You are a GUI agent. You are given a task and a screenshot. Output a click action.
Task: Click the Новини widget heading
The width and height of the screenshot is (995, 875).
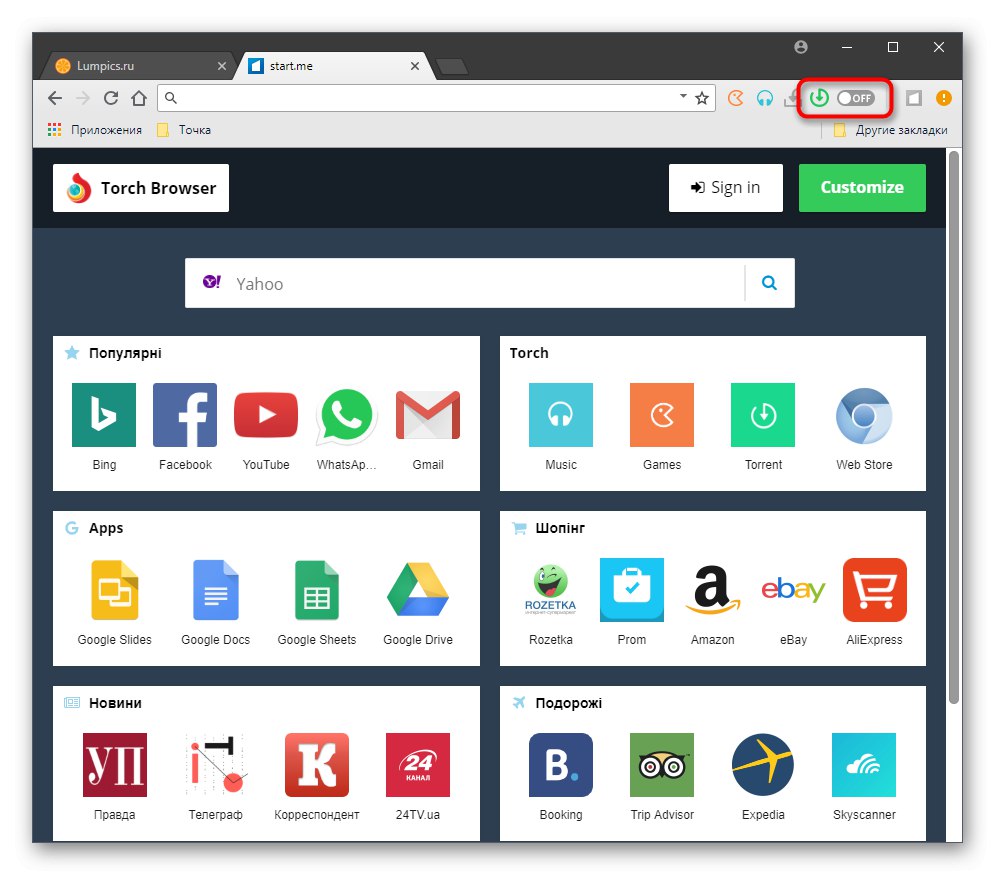[115, 703]
